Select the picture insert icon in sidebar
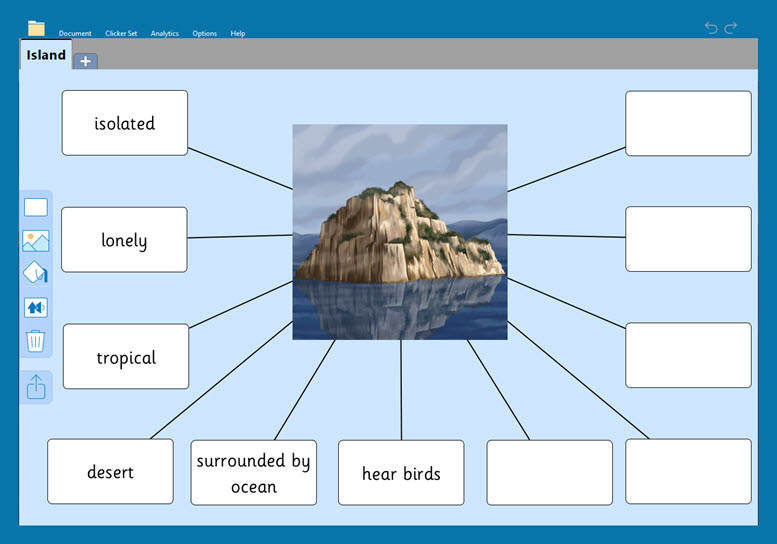777x544 pixels. 35,241
